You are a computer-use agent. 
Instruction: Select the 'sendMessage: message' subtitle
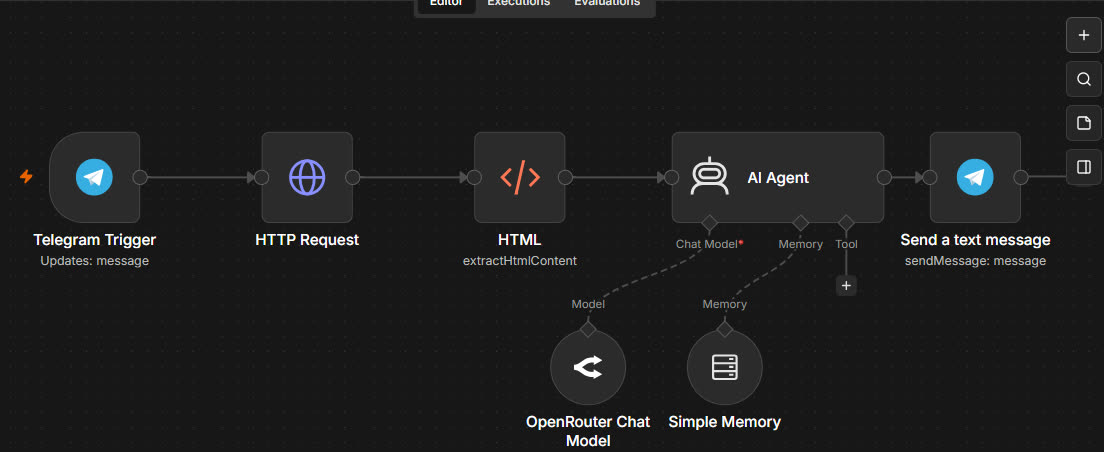[x=975, y=261]
